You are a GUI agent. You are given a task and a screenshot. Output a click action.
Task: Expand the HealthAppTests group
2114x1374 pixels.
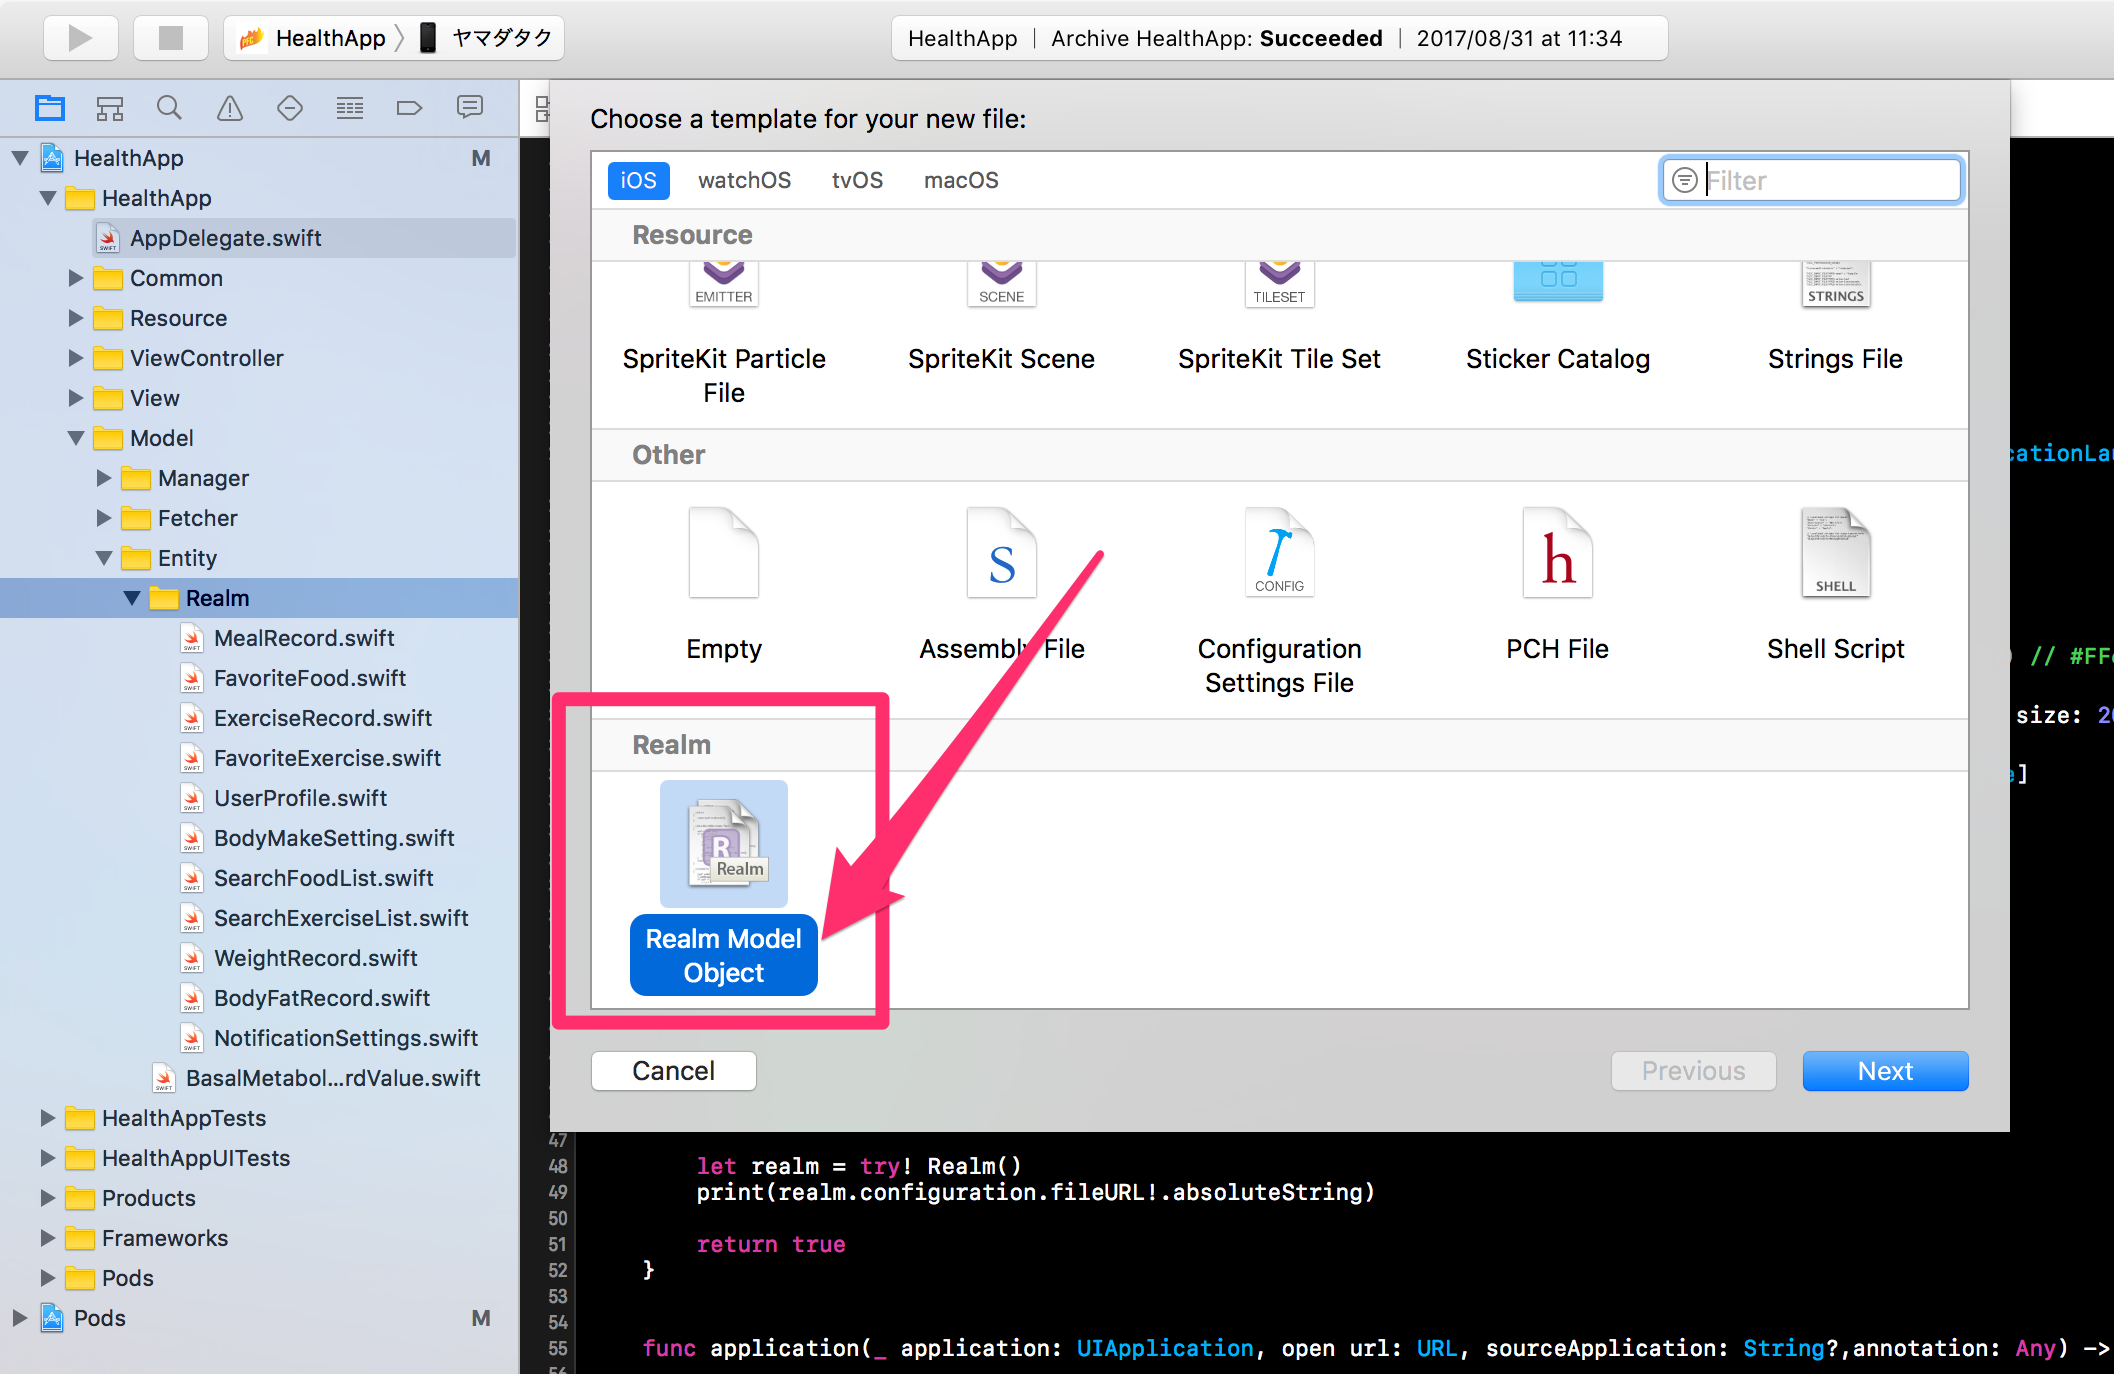click(x=47, y=1118)
